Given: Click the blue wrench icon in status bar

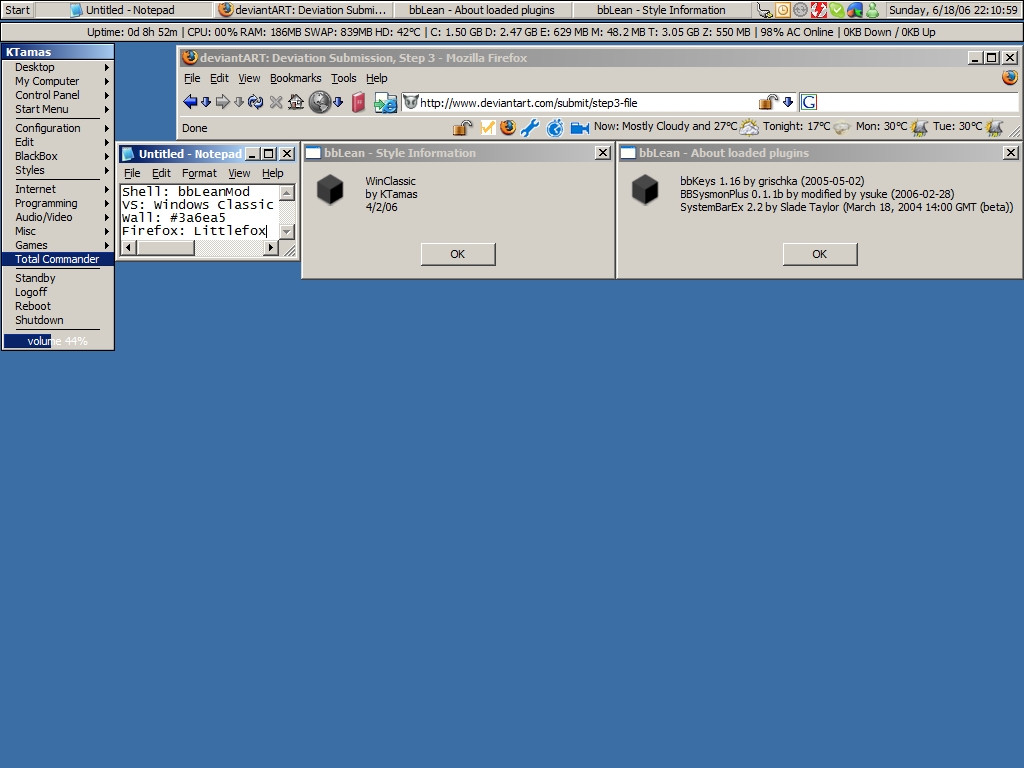Looking at the screenshot, I should [530, 127].
